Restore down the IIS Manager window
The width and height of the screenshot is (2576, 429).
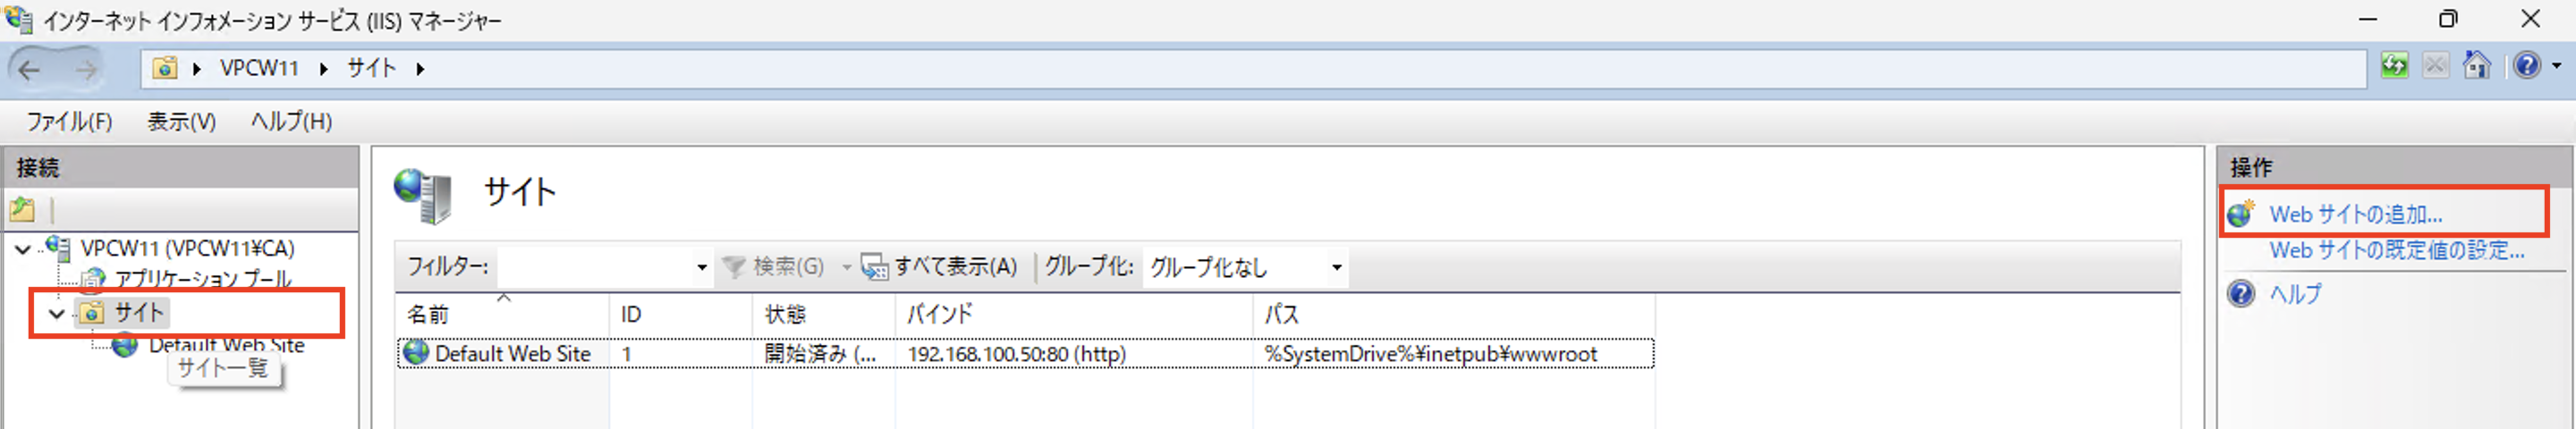tap(2448, 19)
